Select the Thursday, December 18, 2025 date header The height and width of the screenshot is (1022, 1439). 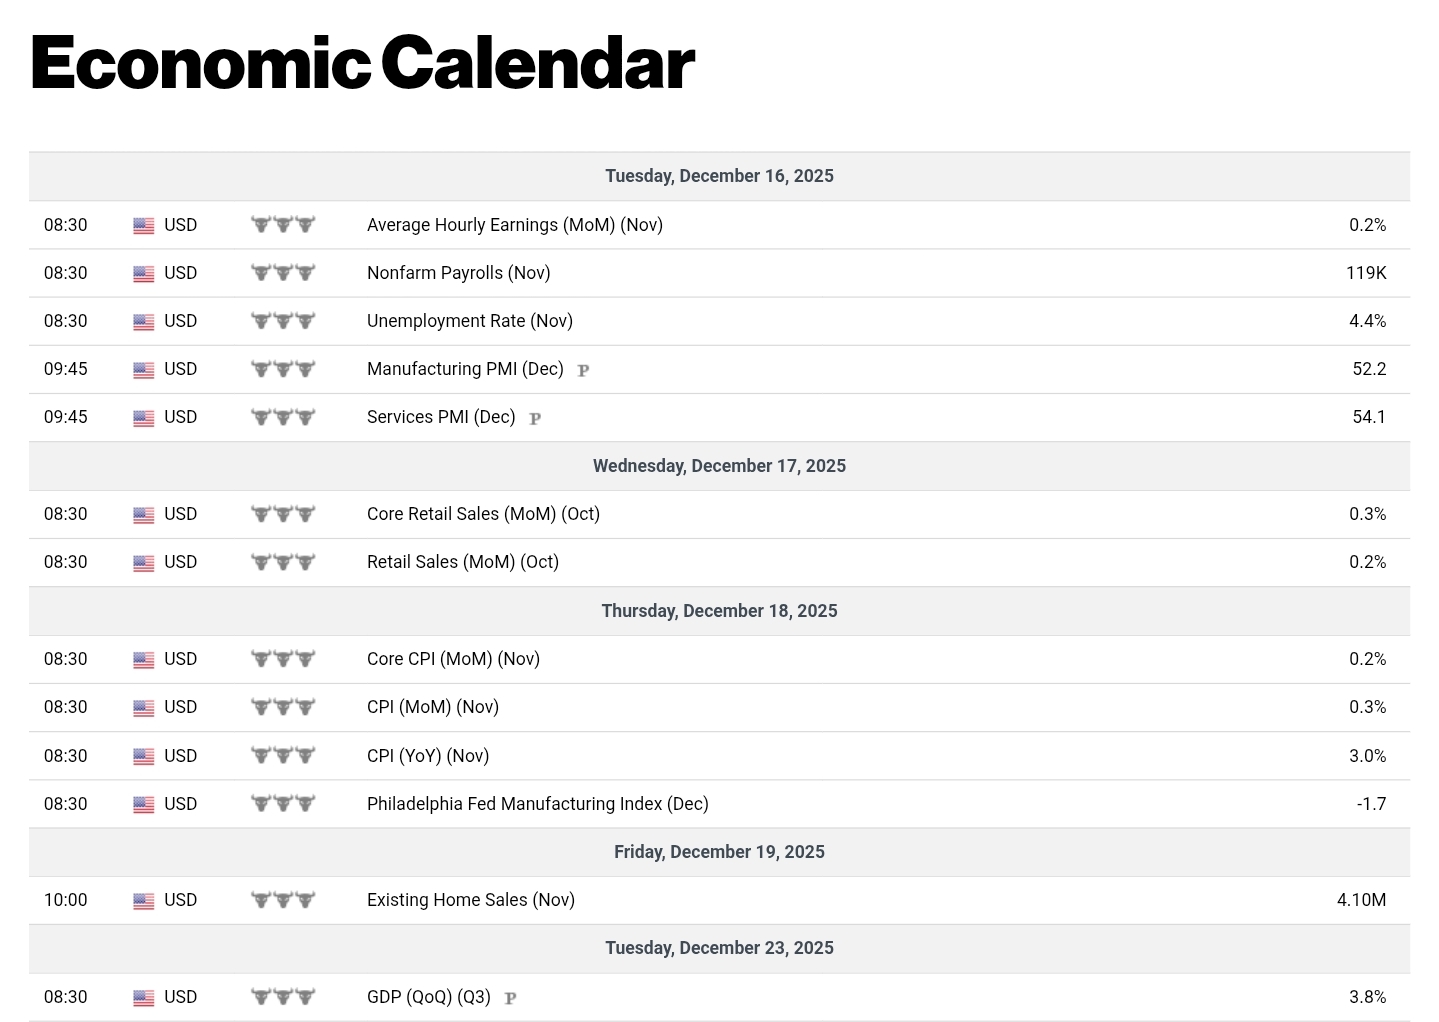[x=719, y=611]
